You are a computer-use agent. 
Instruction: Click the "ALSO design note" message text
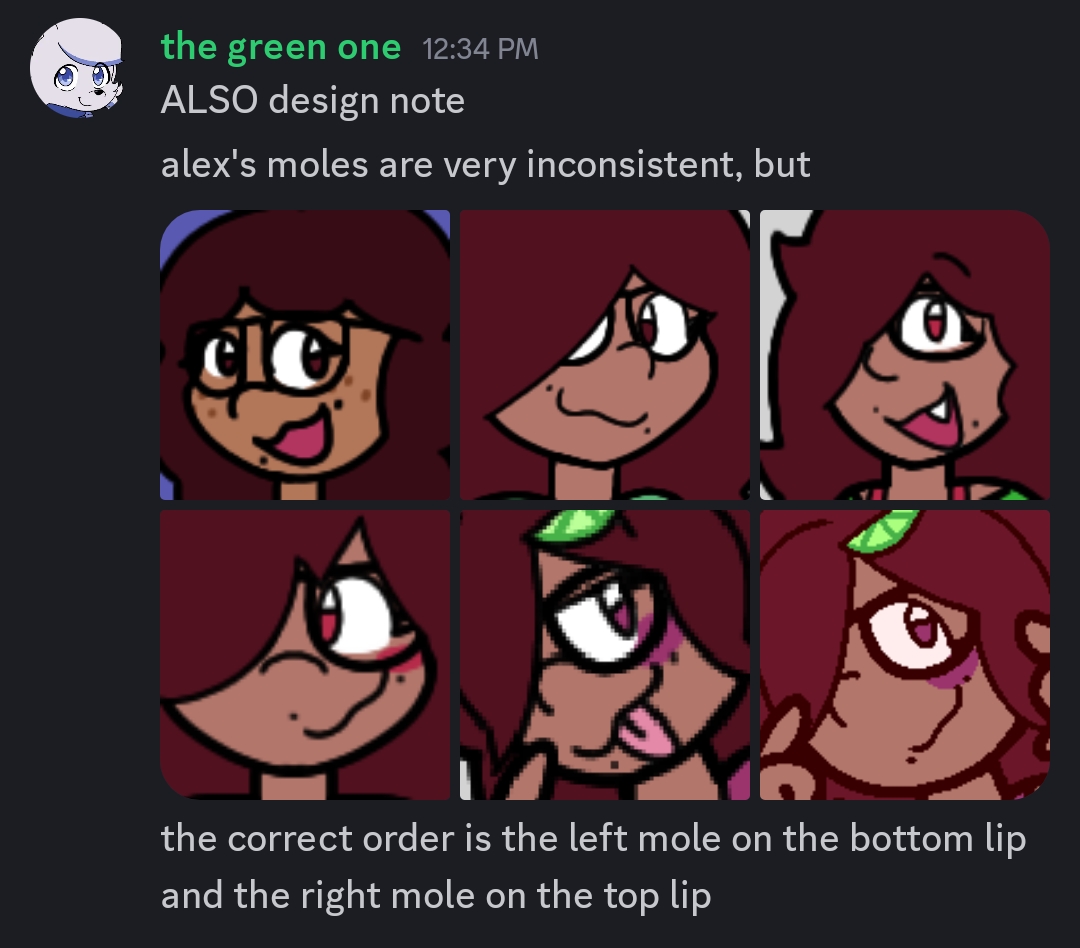click(313, 101)
